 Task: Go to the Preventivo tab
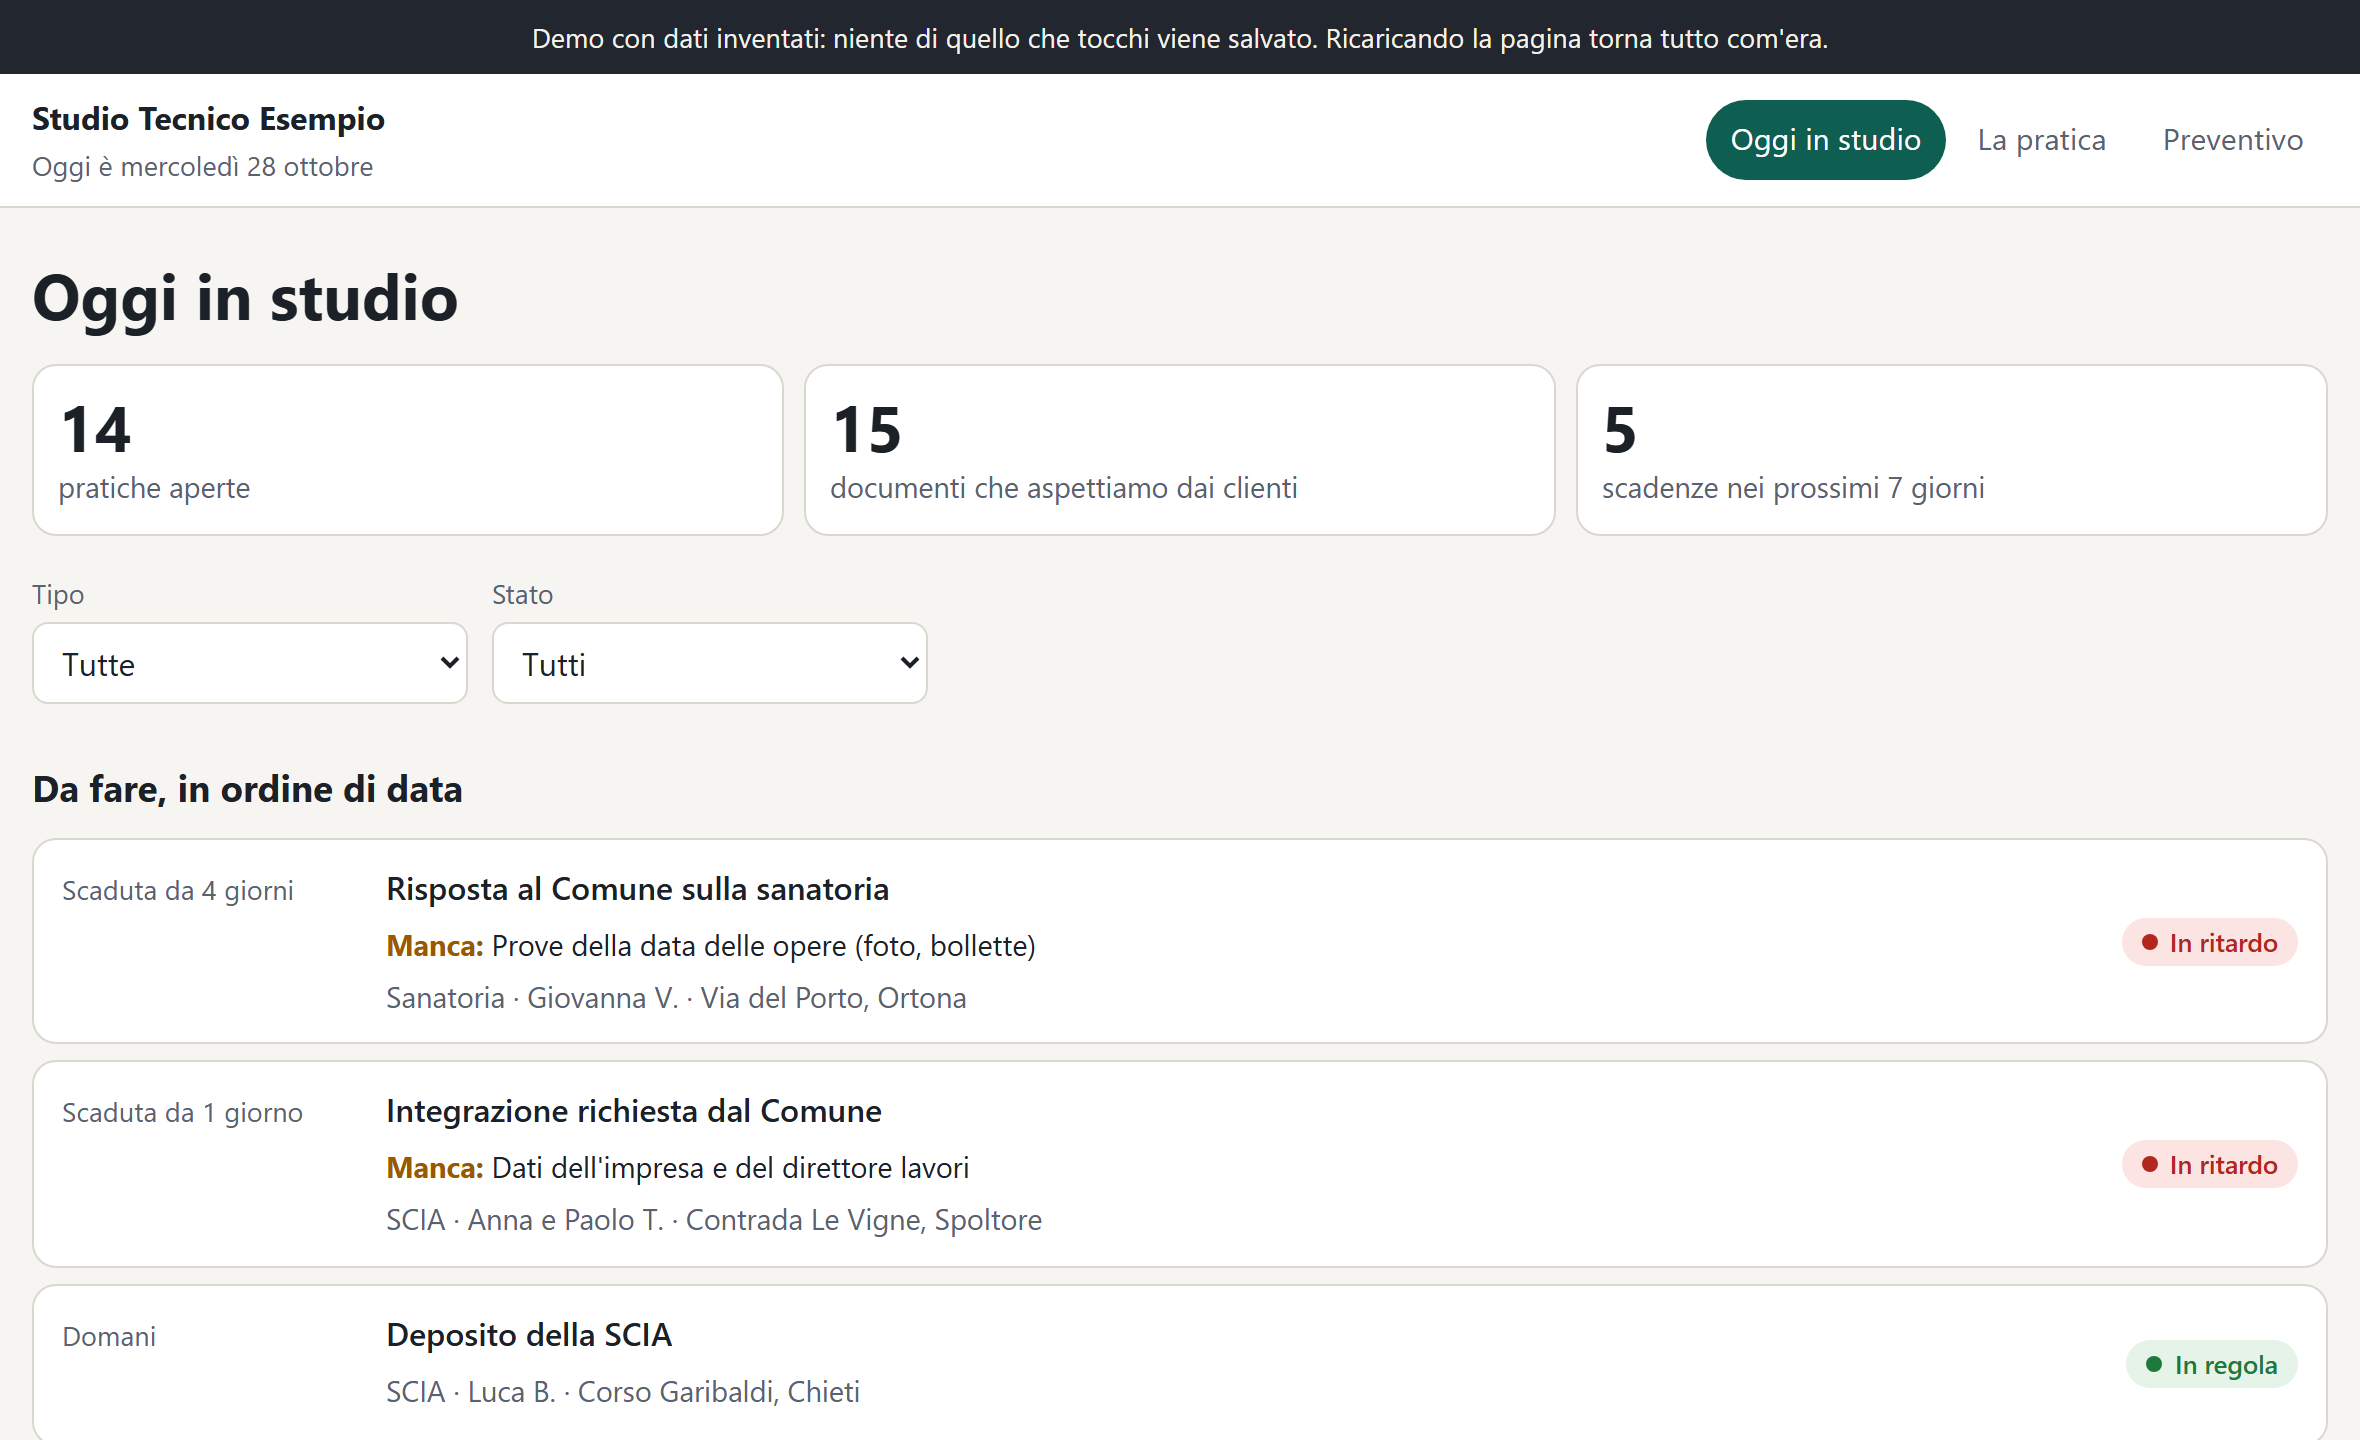tap(2232, 140)
